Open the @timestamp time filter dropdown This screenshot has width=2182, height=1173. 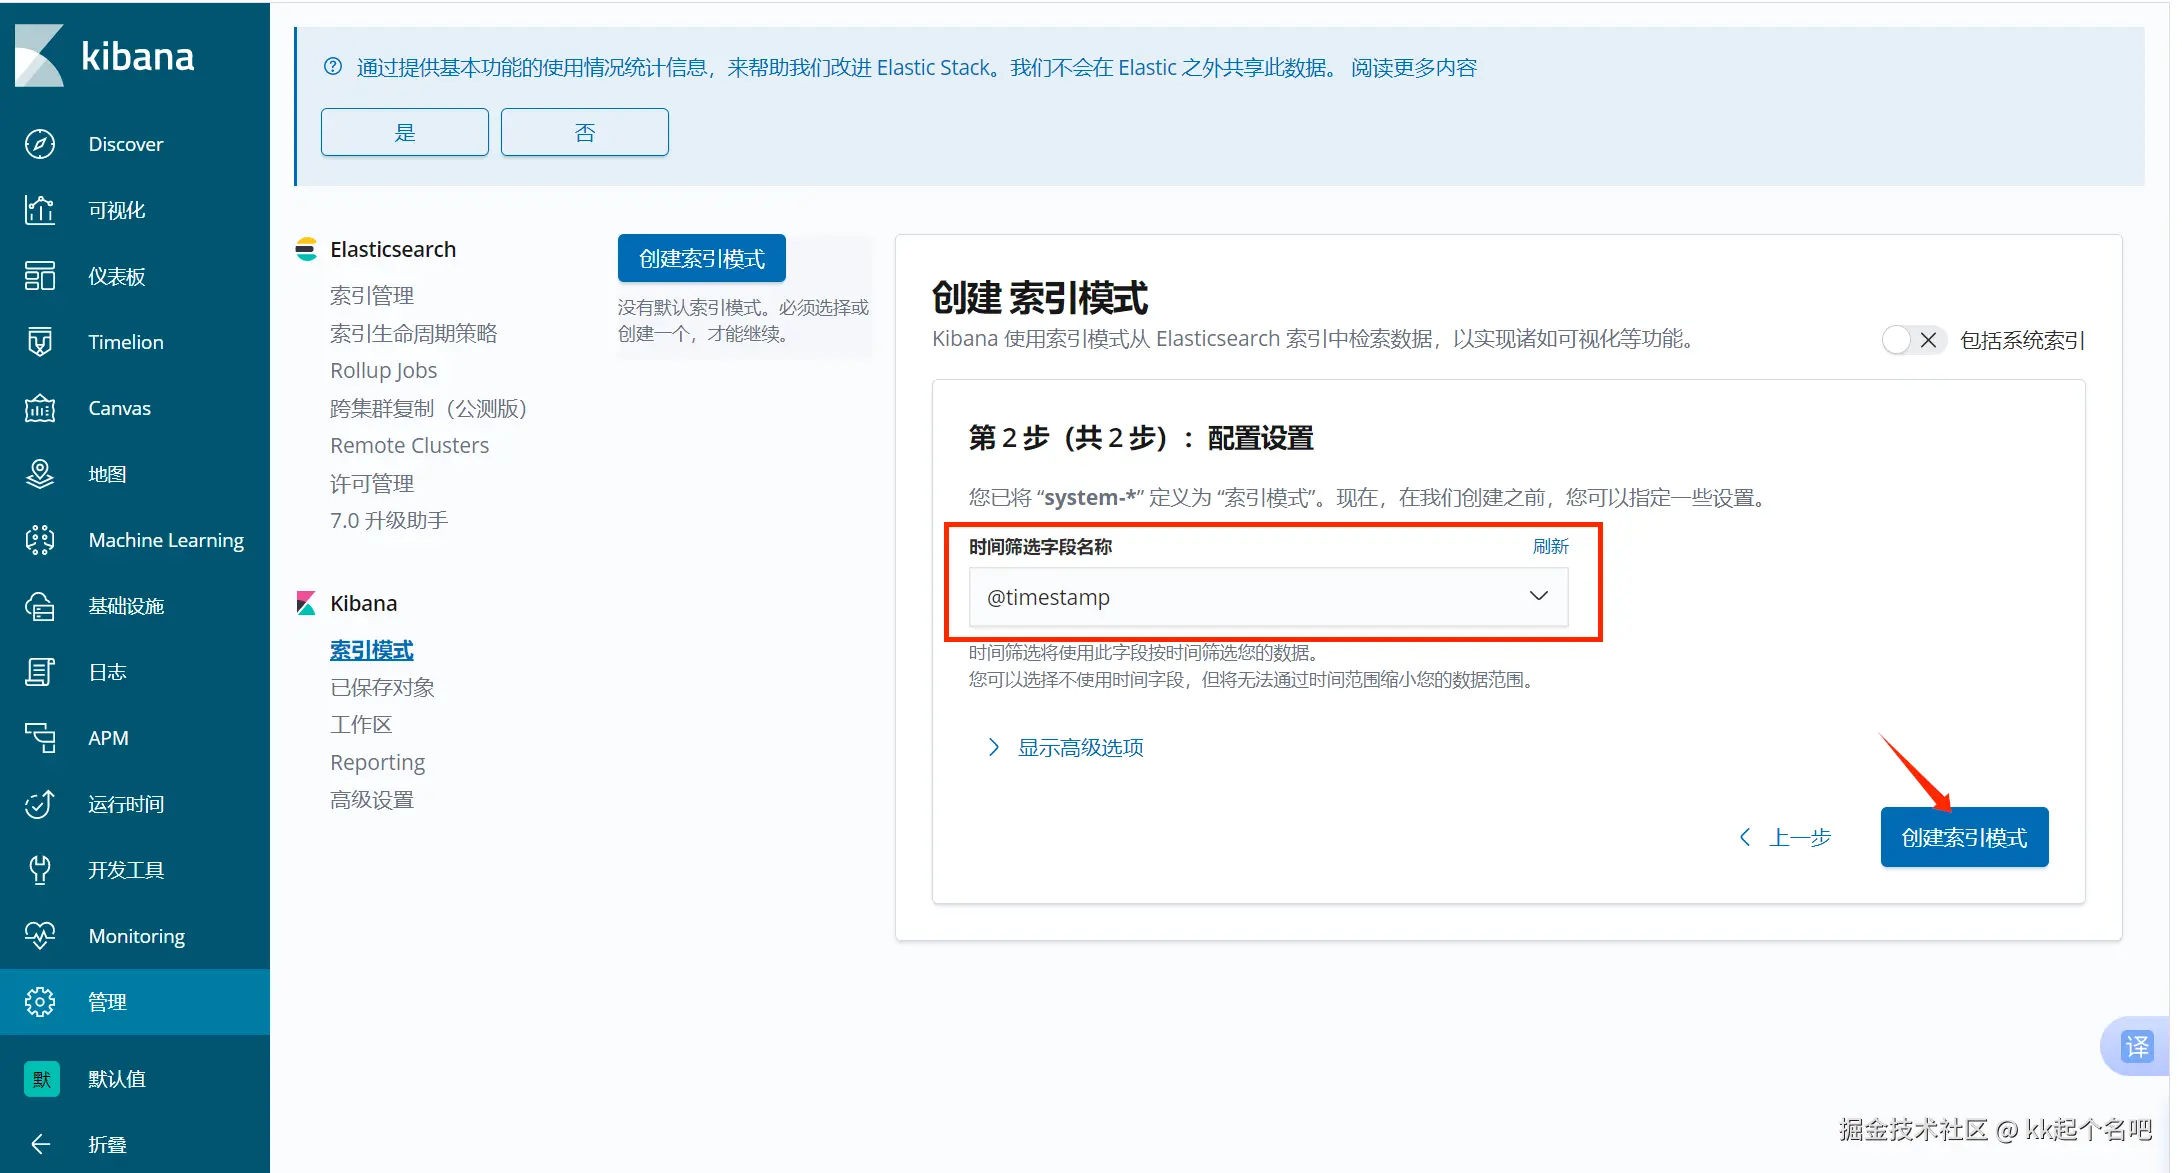pos(1267,597)
